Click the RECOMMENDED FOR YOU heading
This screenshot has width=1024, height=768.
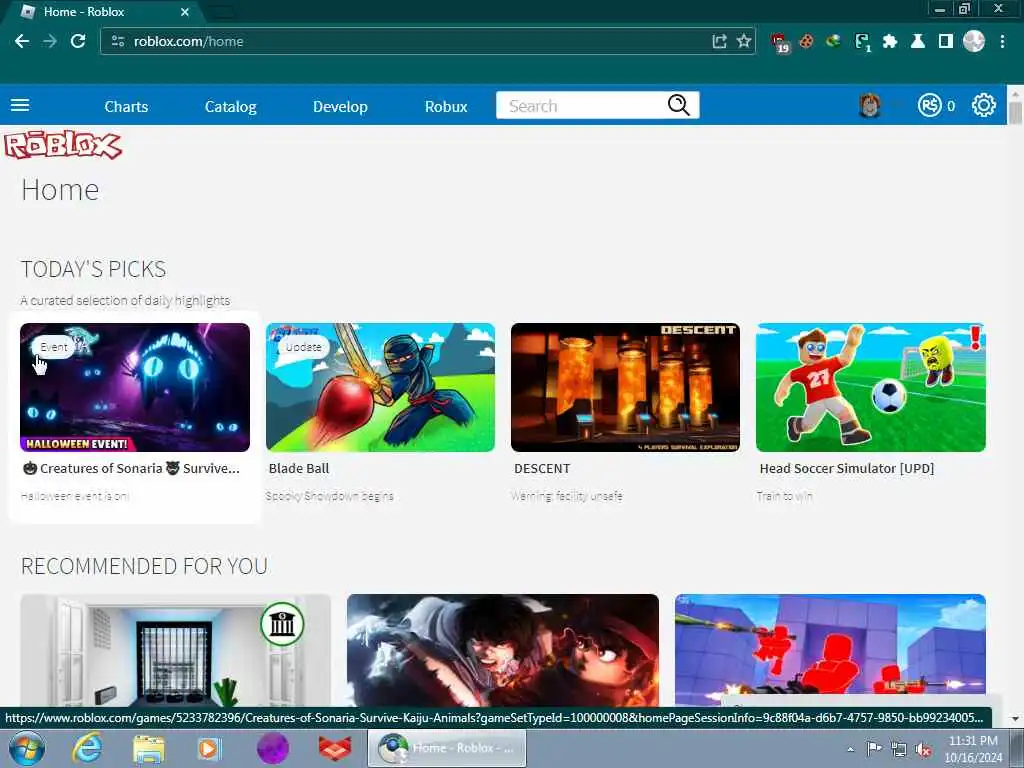144,566
